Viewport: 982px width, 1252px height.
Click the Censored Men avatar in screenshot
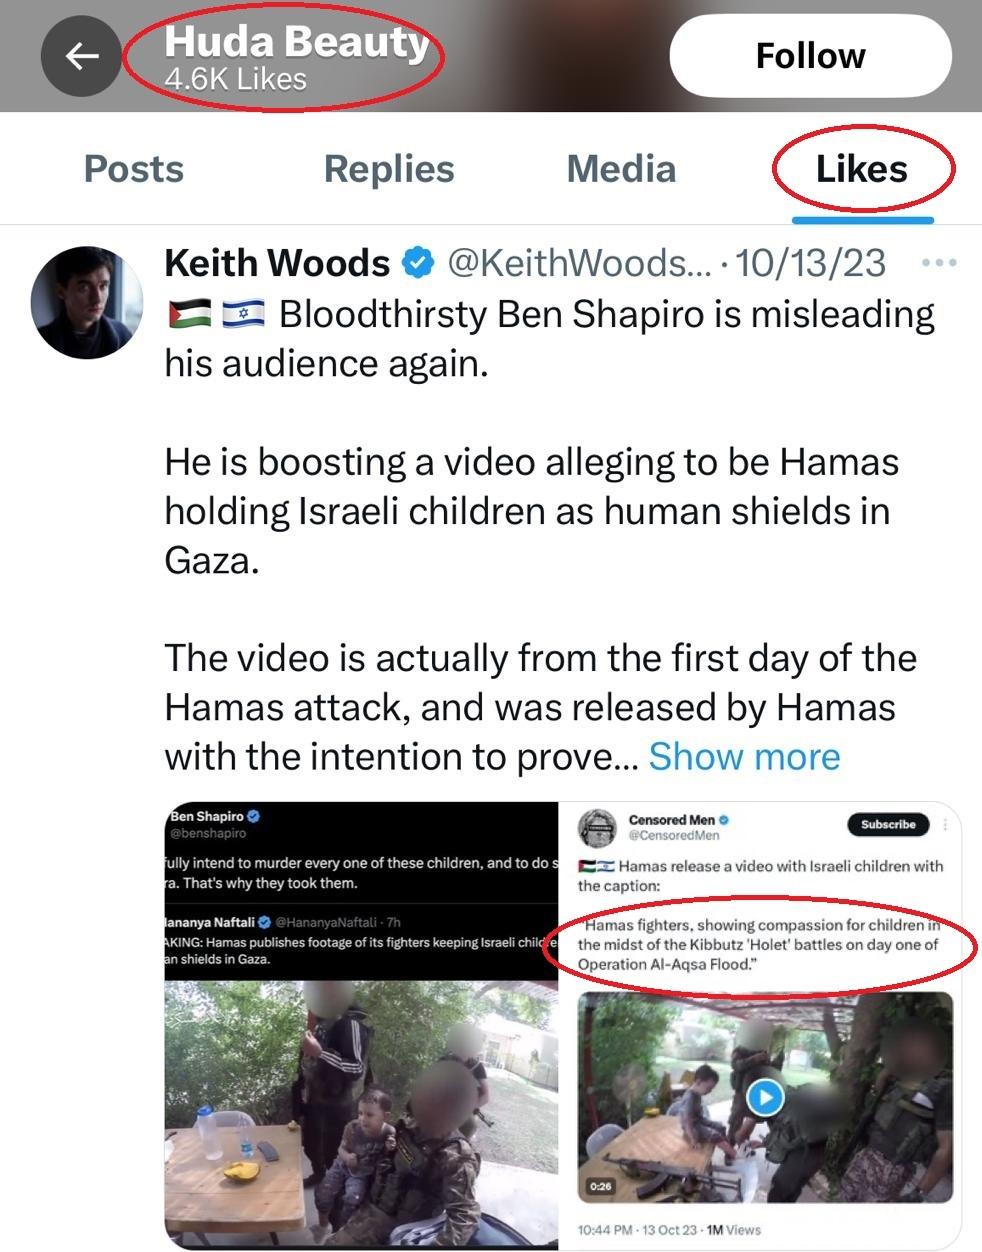tap(597, 827)
